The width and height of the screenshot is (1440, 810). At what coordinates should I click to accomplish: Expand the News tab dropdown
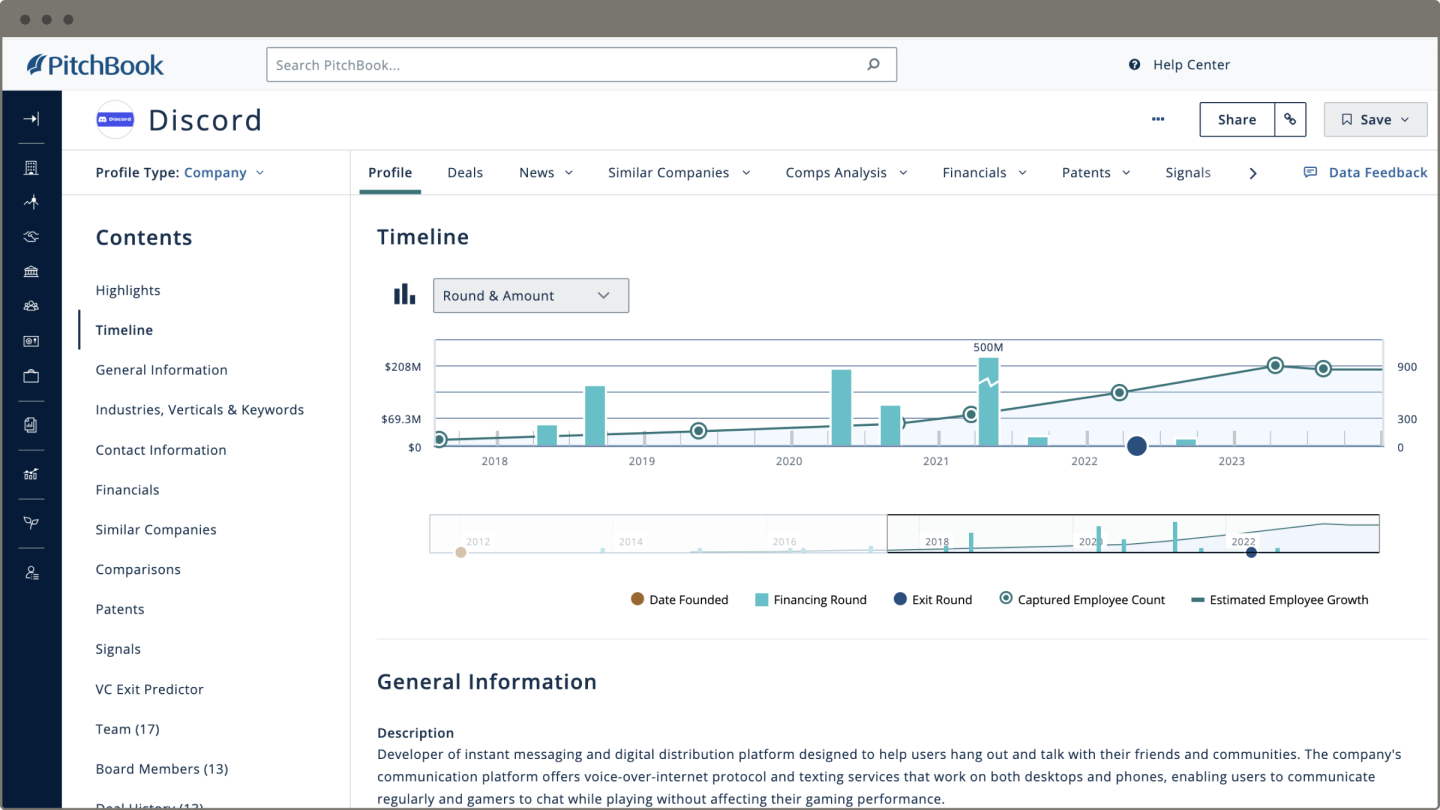(569, 173)
